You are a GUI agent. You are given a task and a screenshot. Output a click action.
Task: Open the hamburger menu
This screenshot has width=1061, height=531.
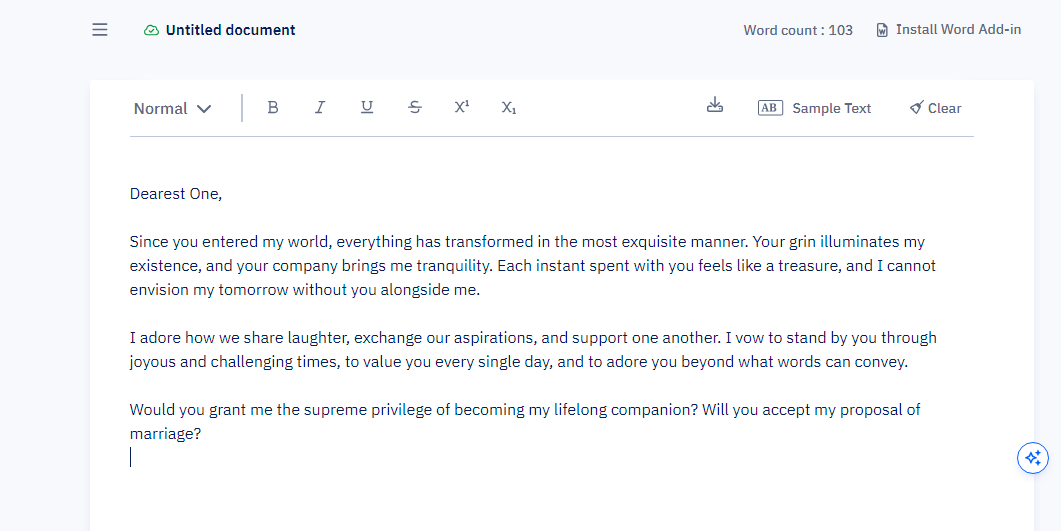tap(100, 30)
